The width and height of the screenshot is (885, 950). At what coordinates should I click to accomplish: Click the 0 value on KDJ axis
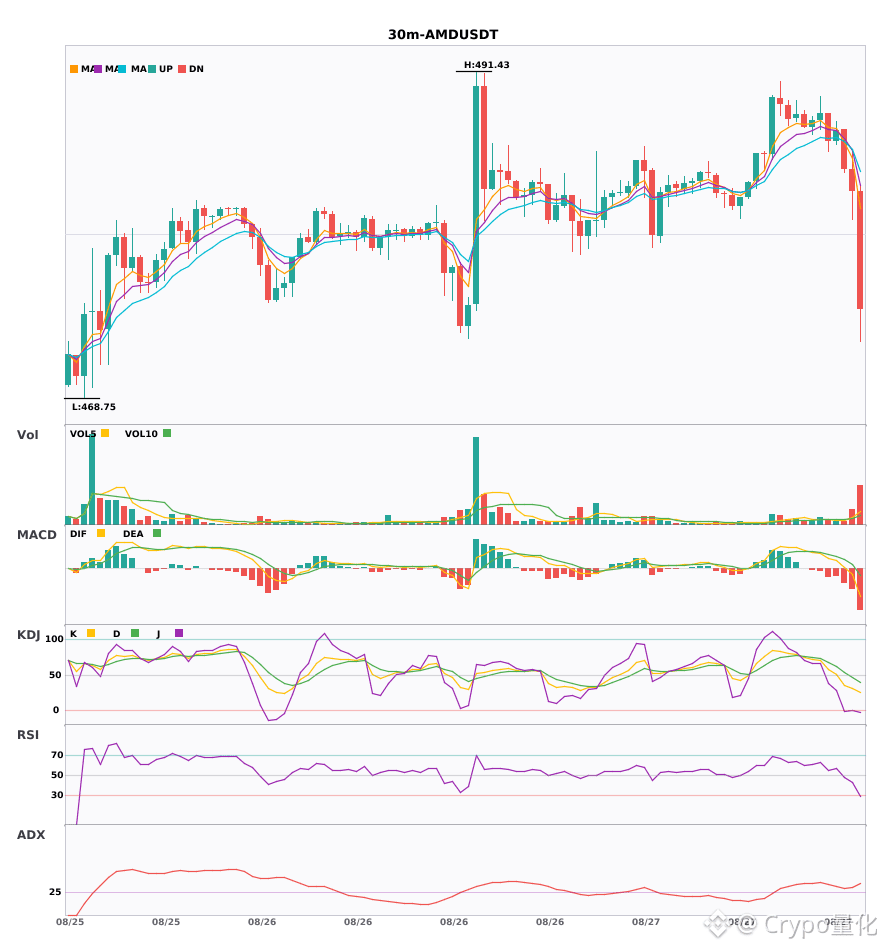click(x=56, y=710)
